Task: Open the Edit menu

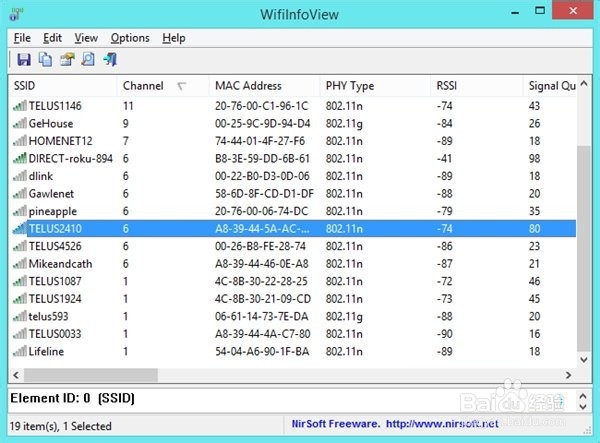Action: (x=52, y=38)
